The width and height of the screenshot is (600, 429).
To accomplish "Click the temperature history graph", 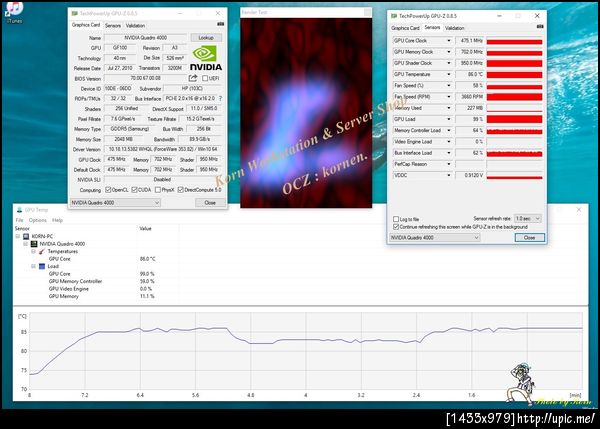I will [306, 351].
